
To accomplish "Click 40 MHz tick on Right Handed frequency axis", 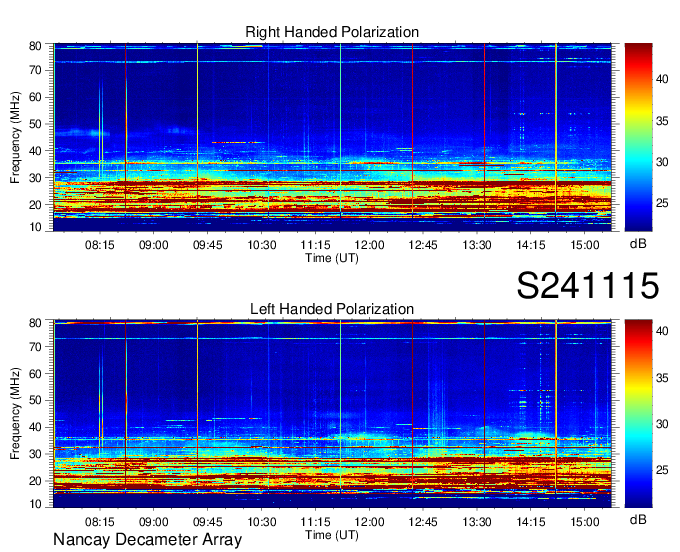I will click(x=35, y=151).
